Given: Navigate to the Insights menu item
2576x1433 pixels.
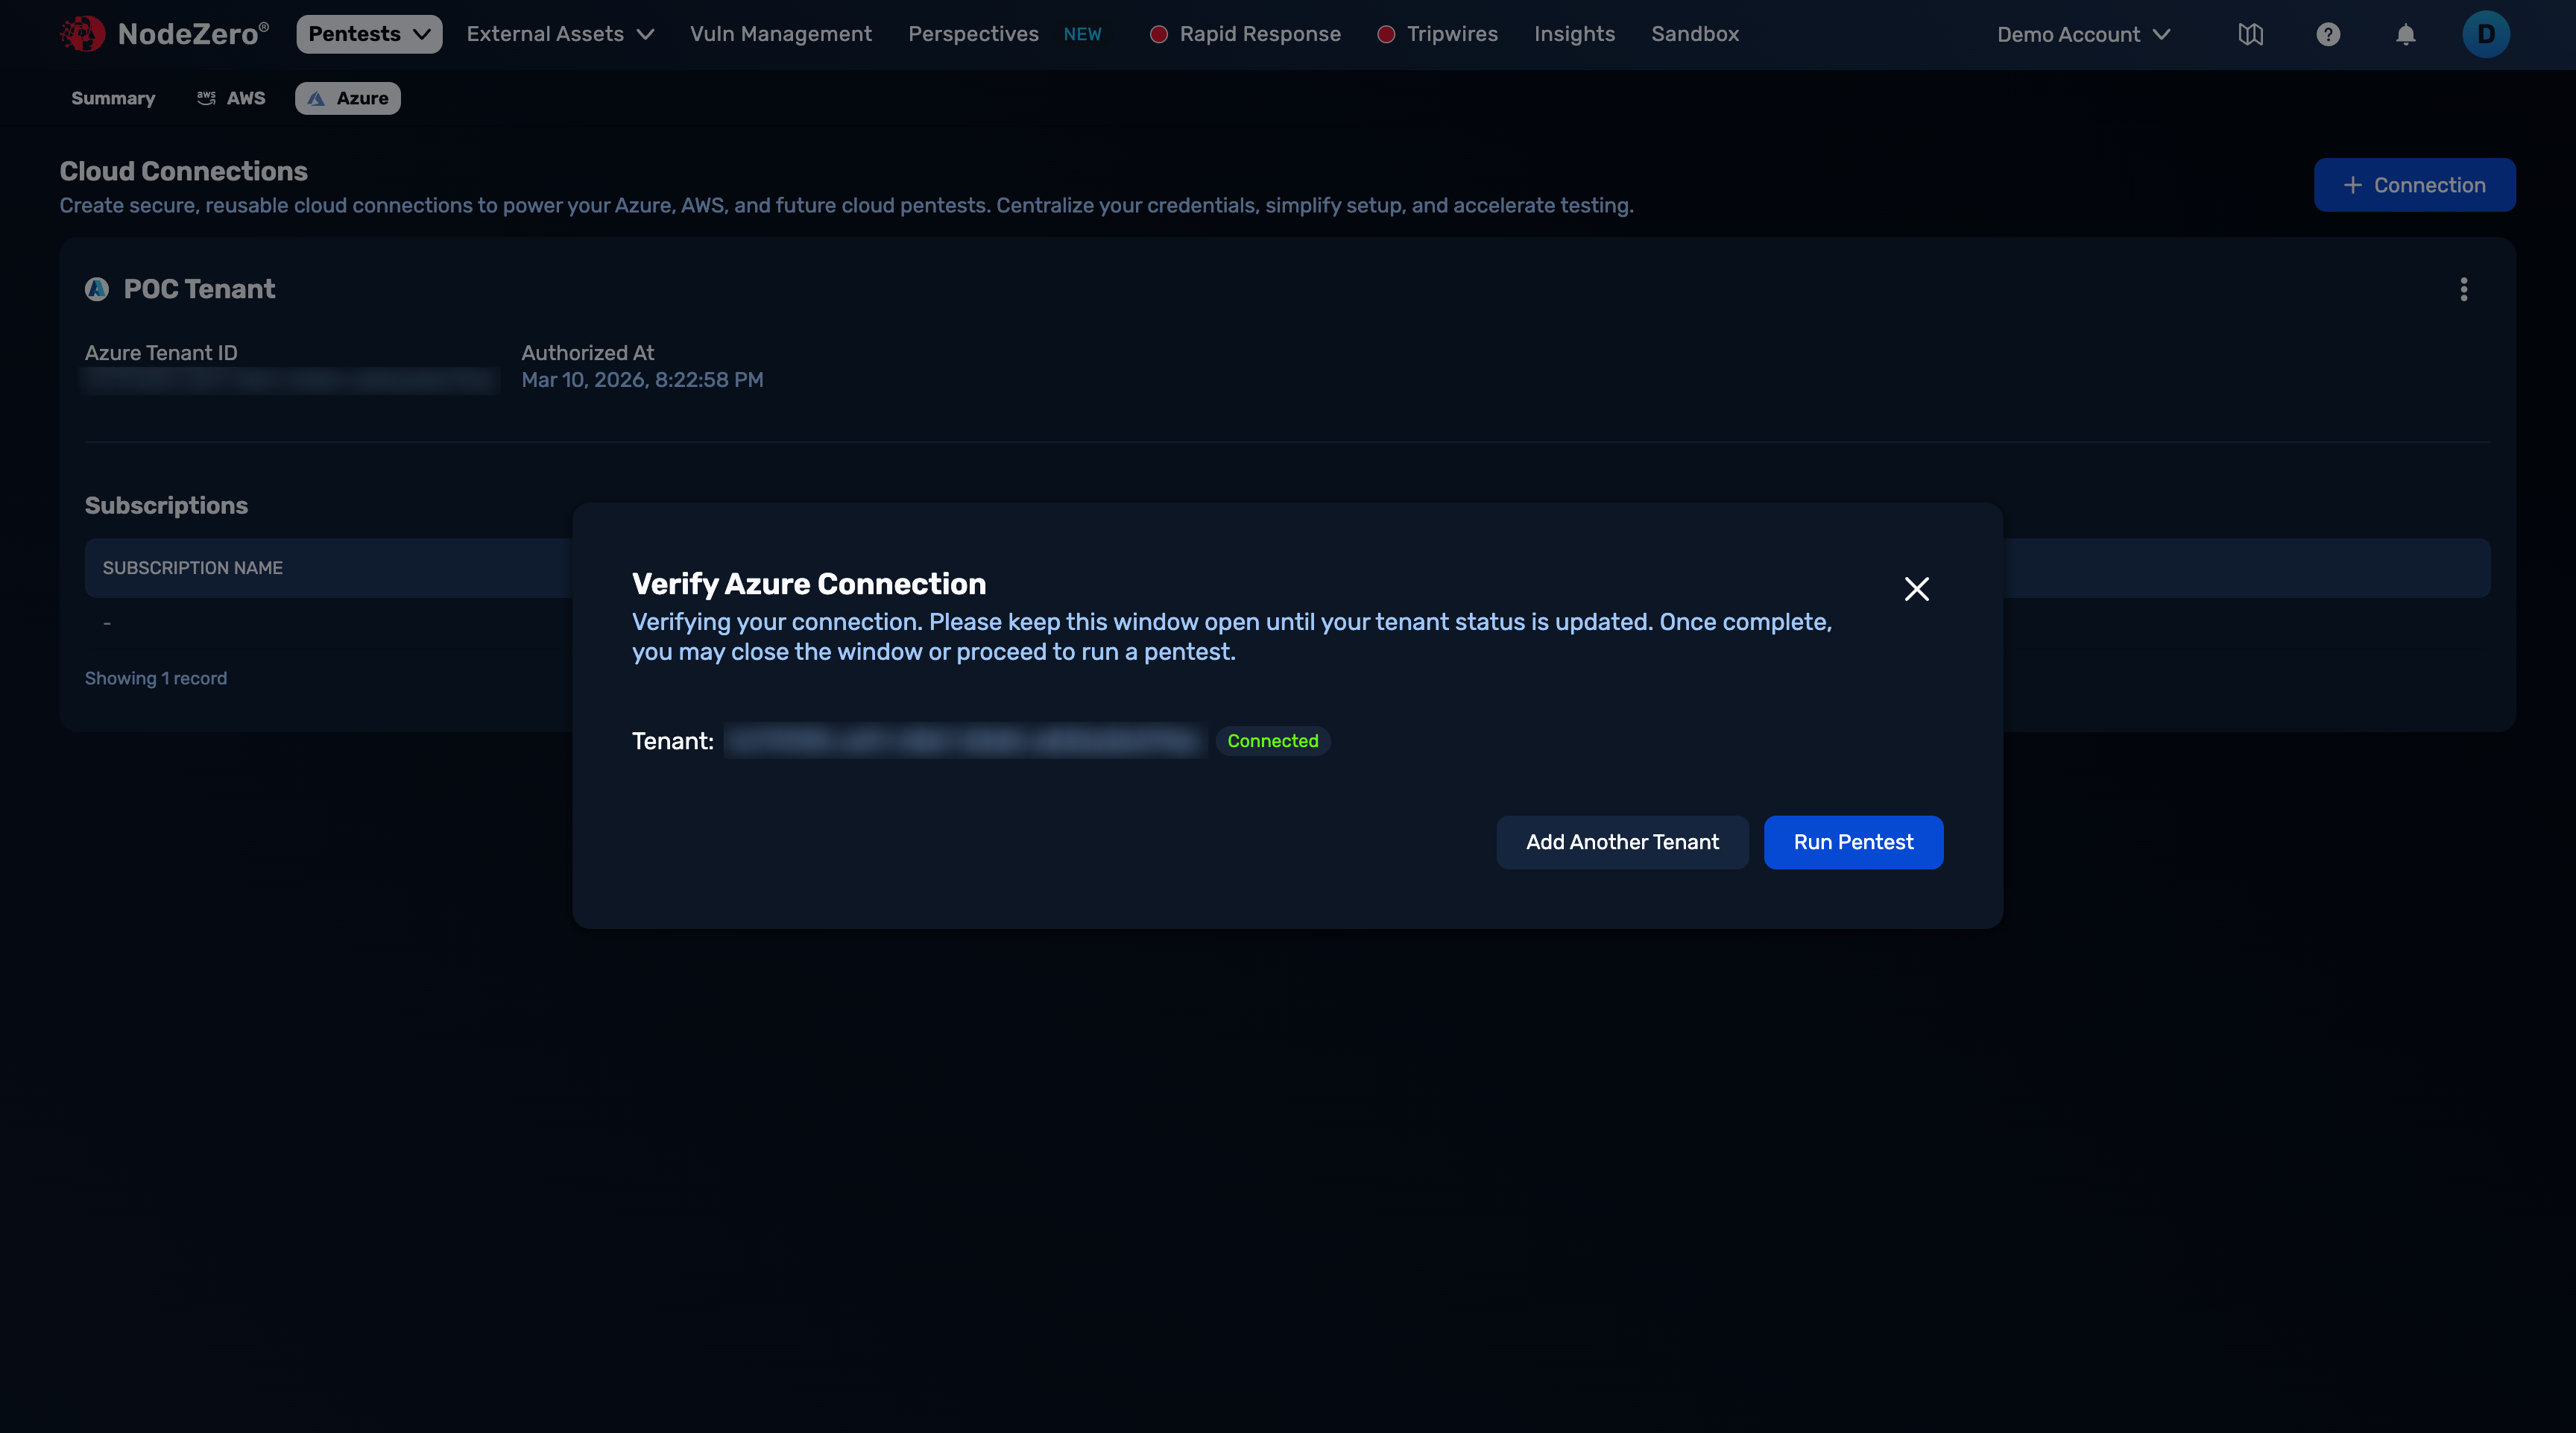Looking at the screenshot, I should click(1574, 33).
